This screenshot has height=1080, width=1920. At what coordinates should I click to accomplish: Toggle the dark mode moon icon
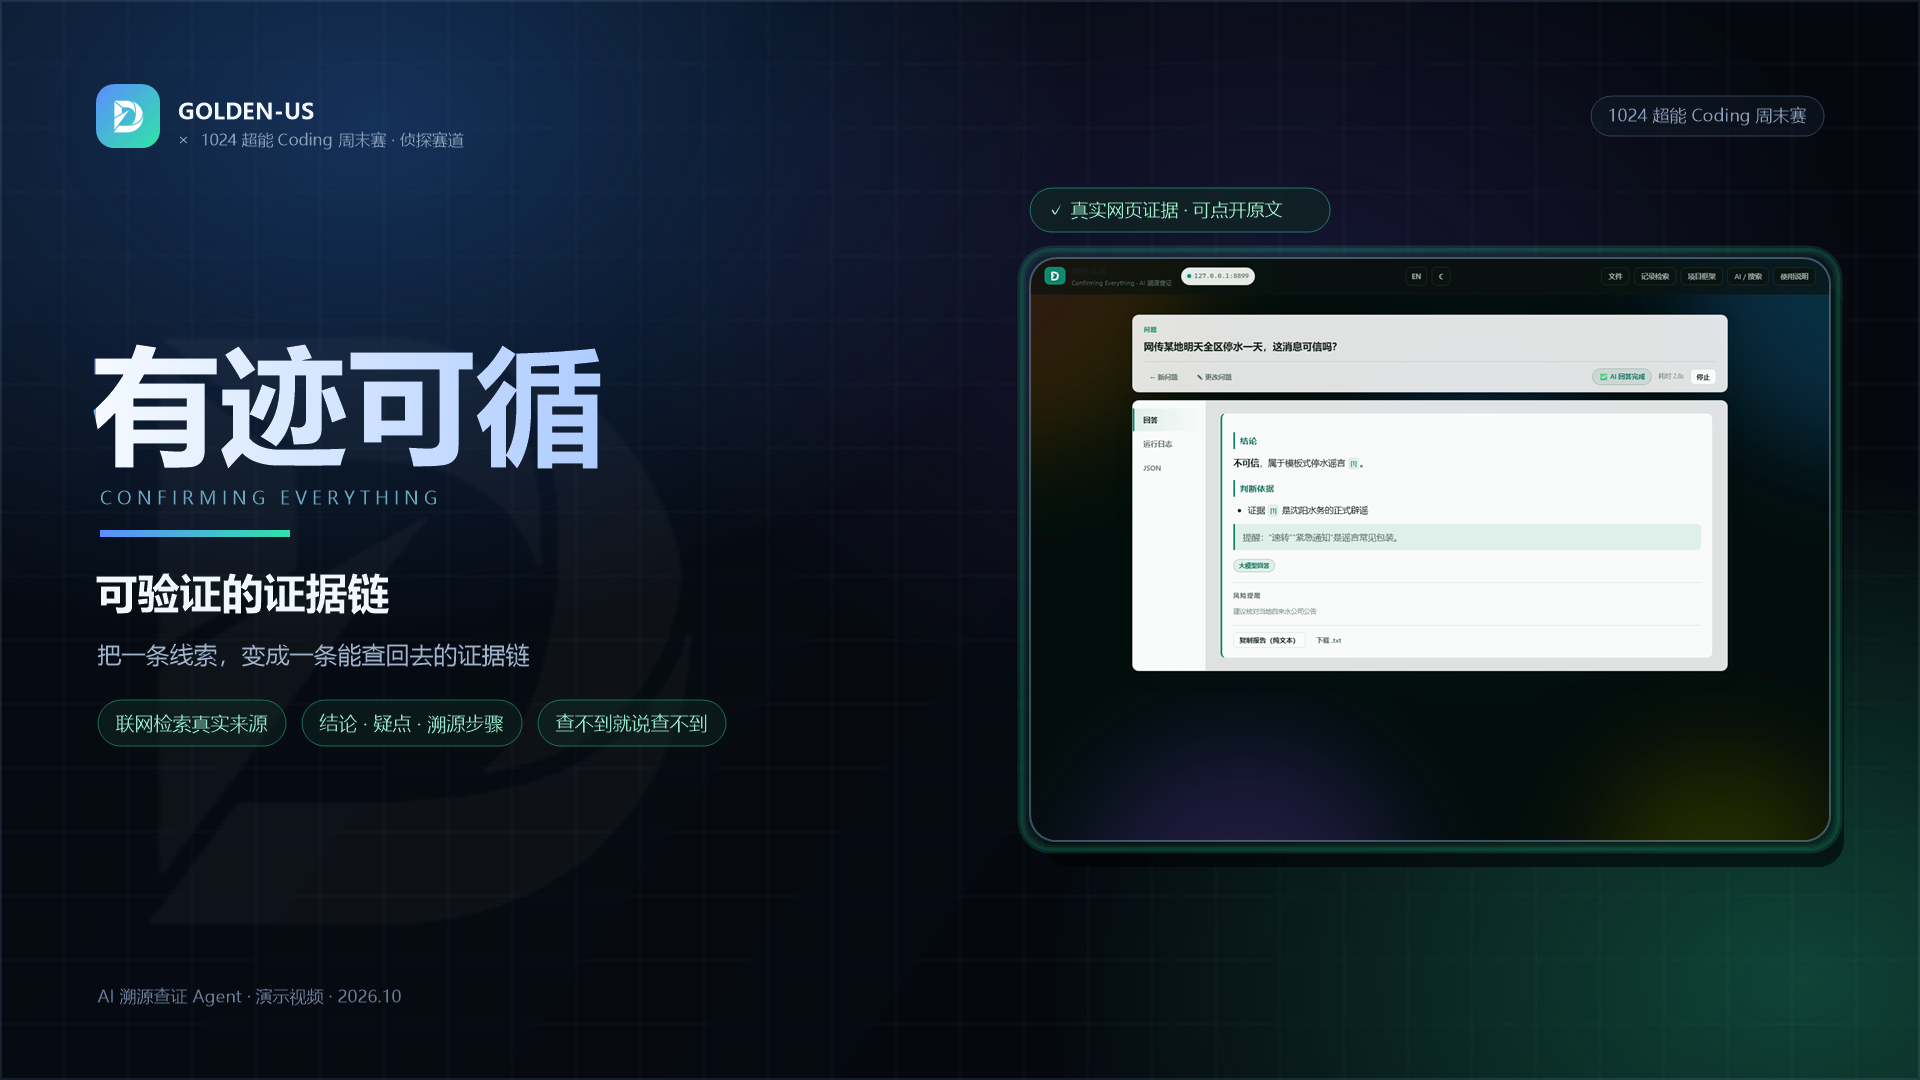[1441, 277]
